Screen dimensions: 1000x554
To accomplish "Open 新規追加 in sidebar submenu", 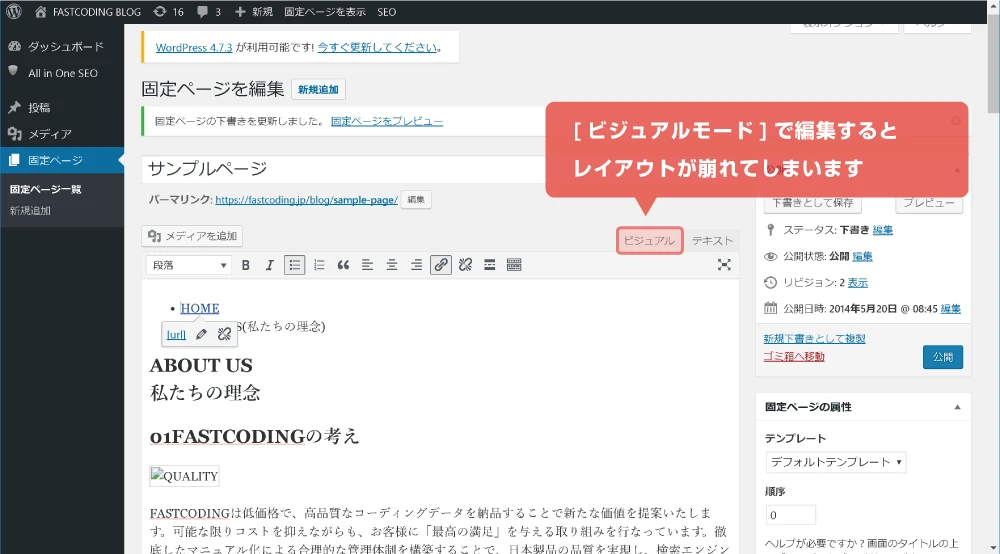I will 30,210.
